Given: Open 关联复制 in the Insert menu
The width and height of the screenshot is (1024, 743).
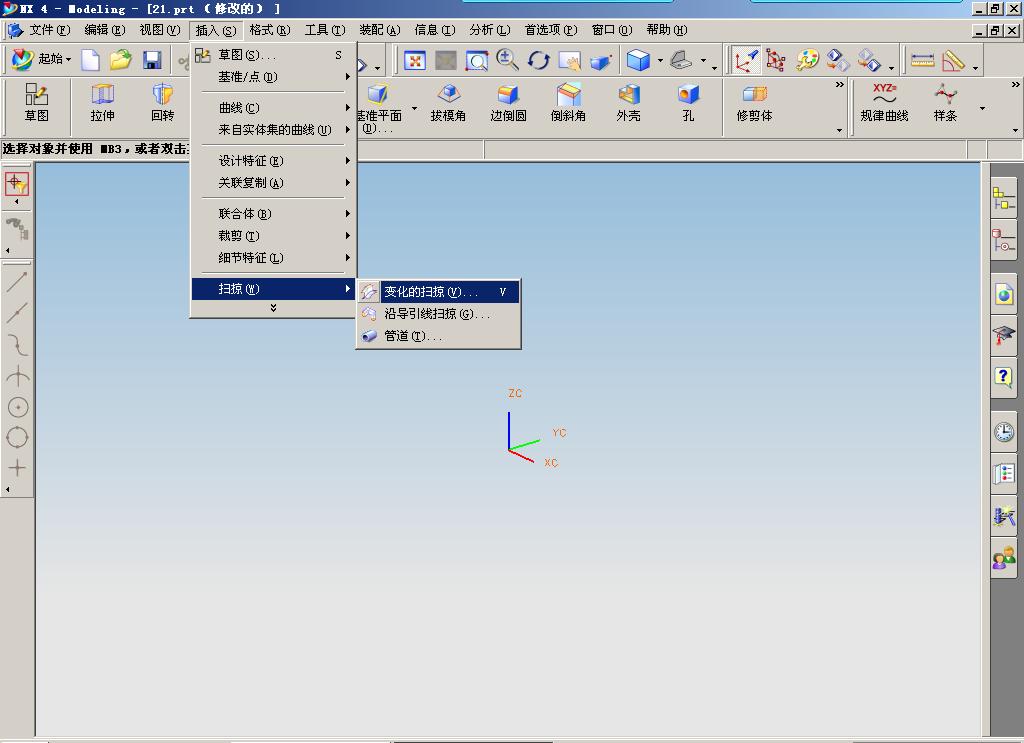Looking at the screenshot, I should click(x=273, y=182).
